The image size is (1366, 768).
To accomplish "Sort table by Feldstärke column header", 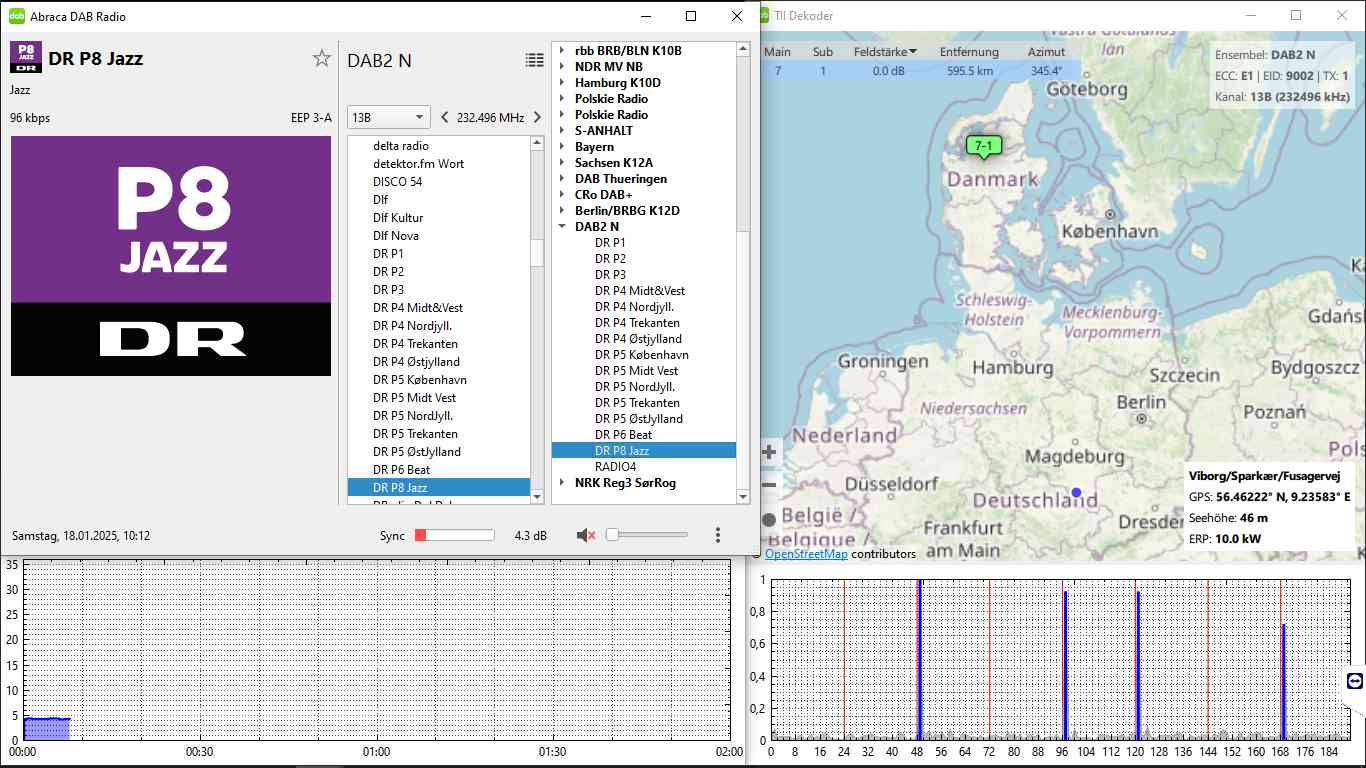I will coord(885,52).
